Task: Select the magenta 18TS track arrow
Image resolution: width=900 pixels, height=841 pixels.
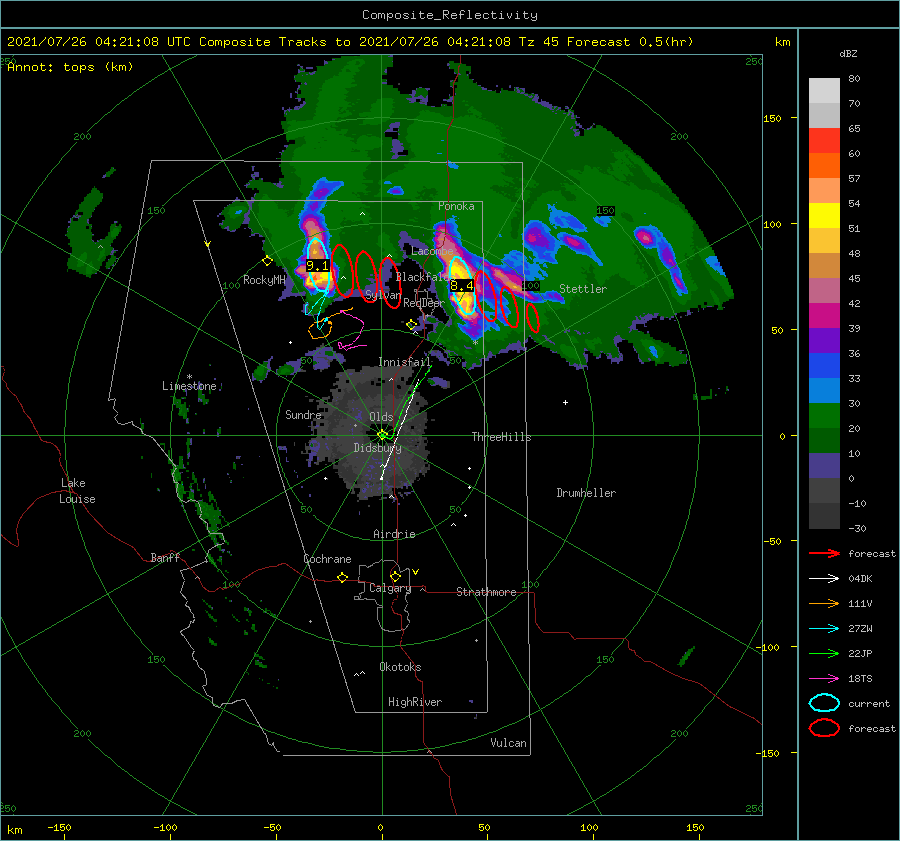Action: pos(824,679)
